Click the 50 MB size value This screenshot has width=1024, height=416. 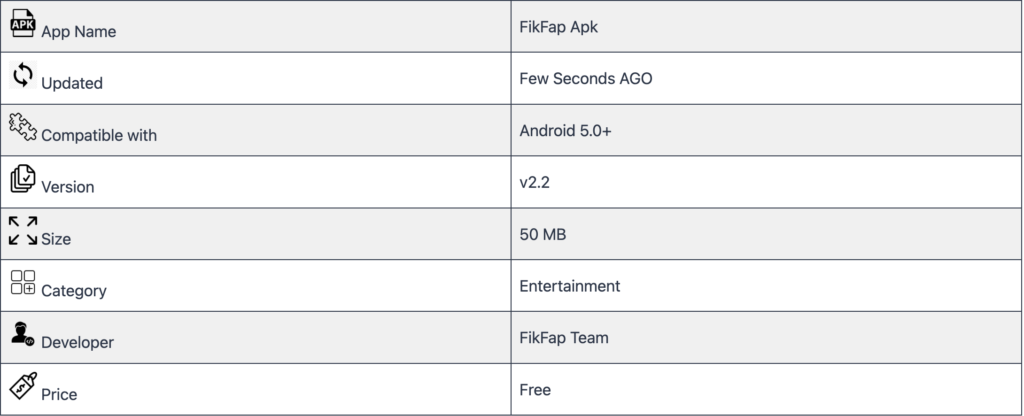pos(542,234)
